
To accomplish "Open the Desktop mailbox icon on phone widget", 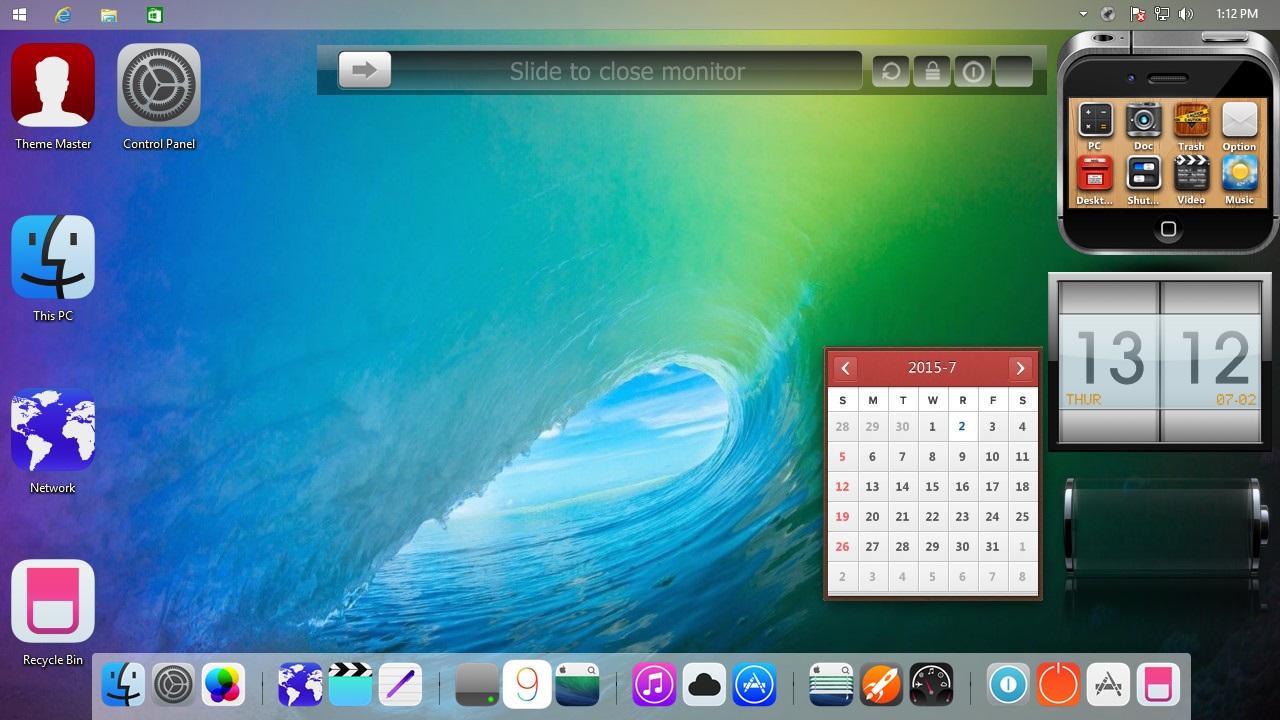I will pos(1095,174).
